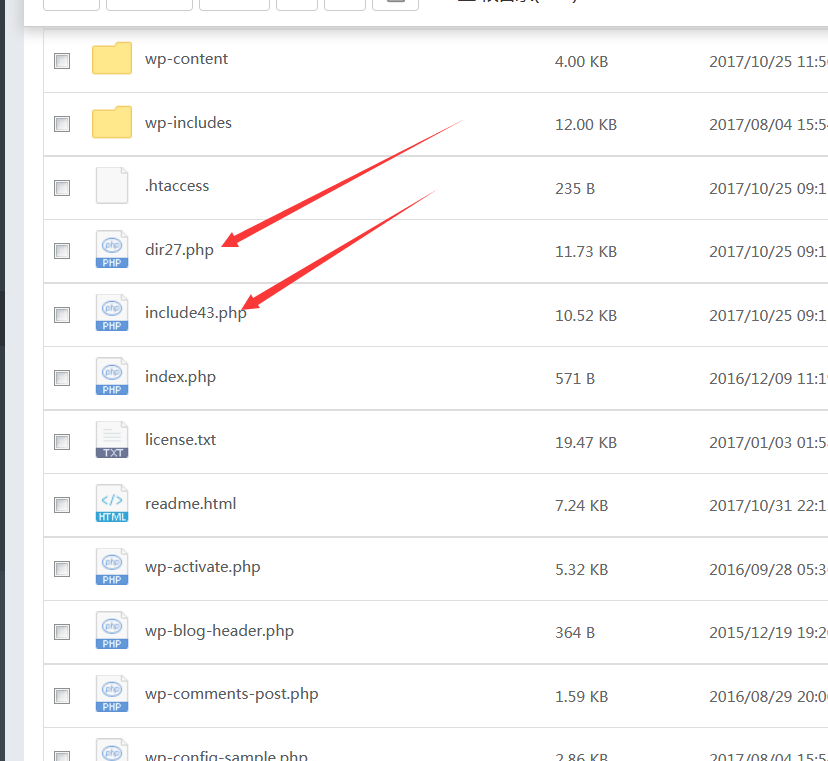Click the modified date of wp-content
Screen dimensions: 828x761
pos(768,62)
